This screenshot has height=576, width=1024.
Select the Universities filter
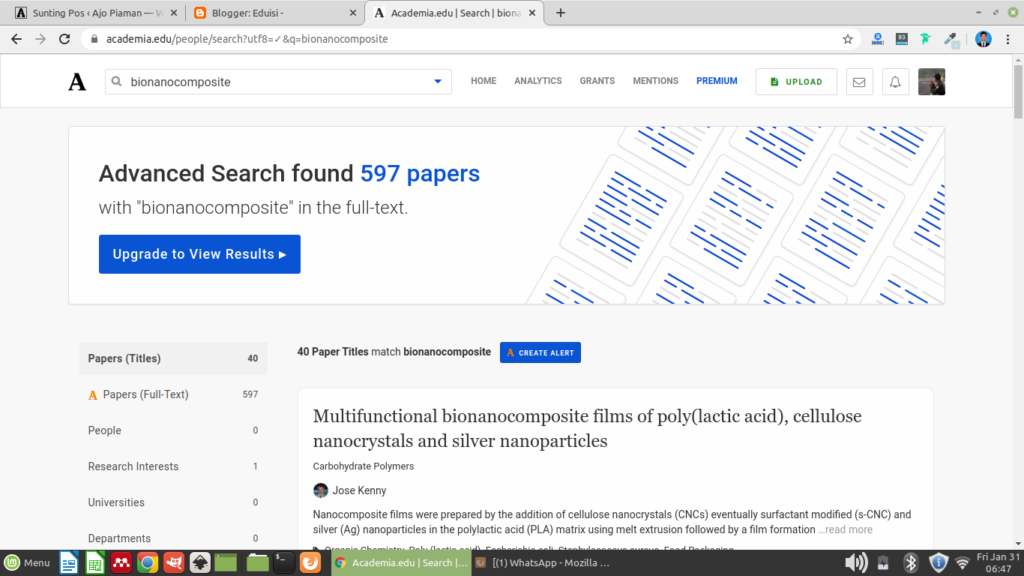pyautogui.click(x=173, y=502)
